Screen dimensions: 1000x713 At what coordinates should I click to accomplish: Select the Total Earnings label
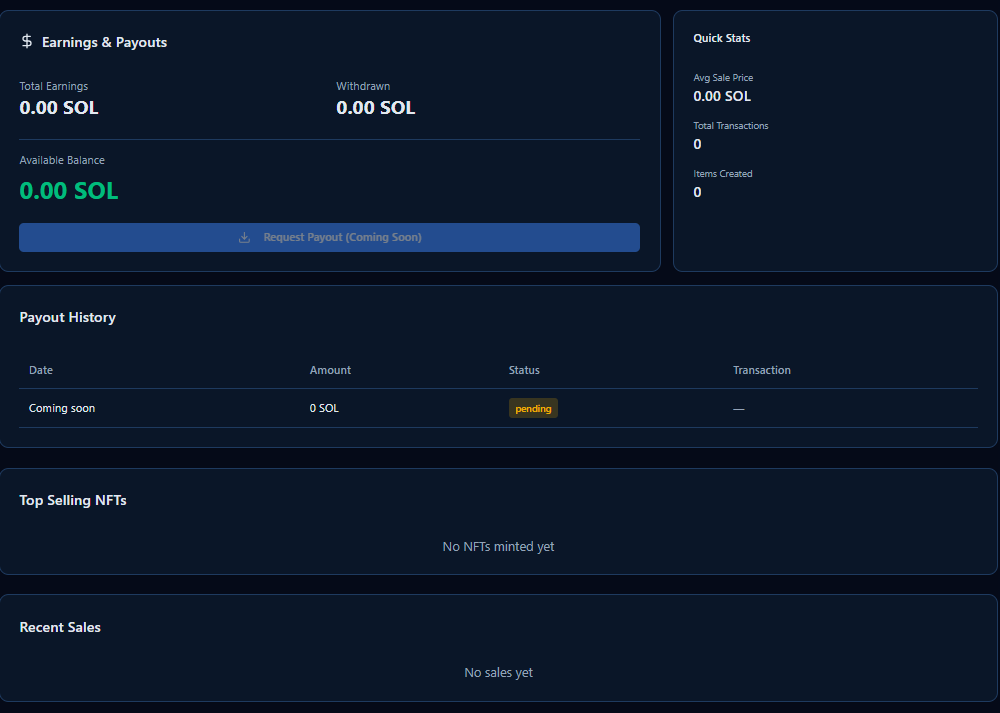54,86
